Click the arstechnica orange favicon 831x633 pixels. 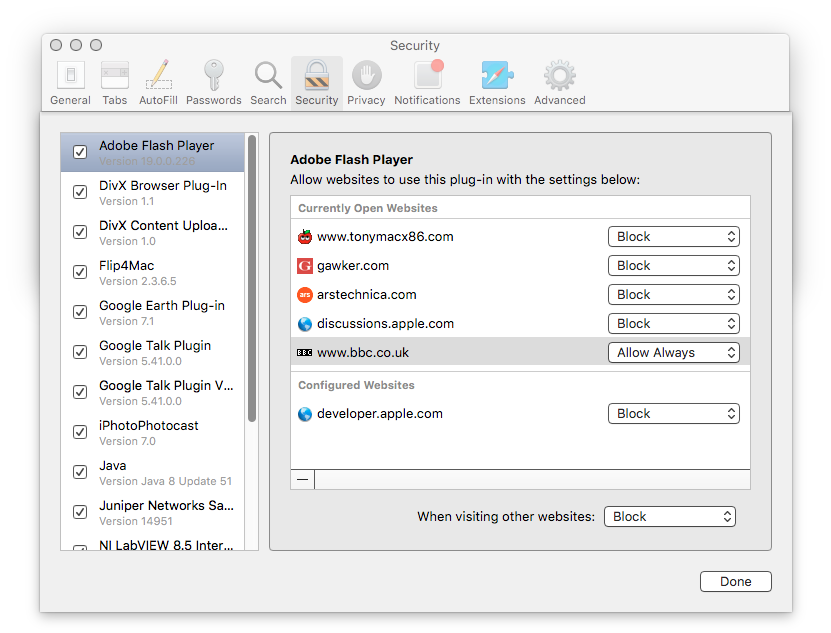point(305,295)
